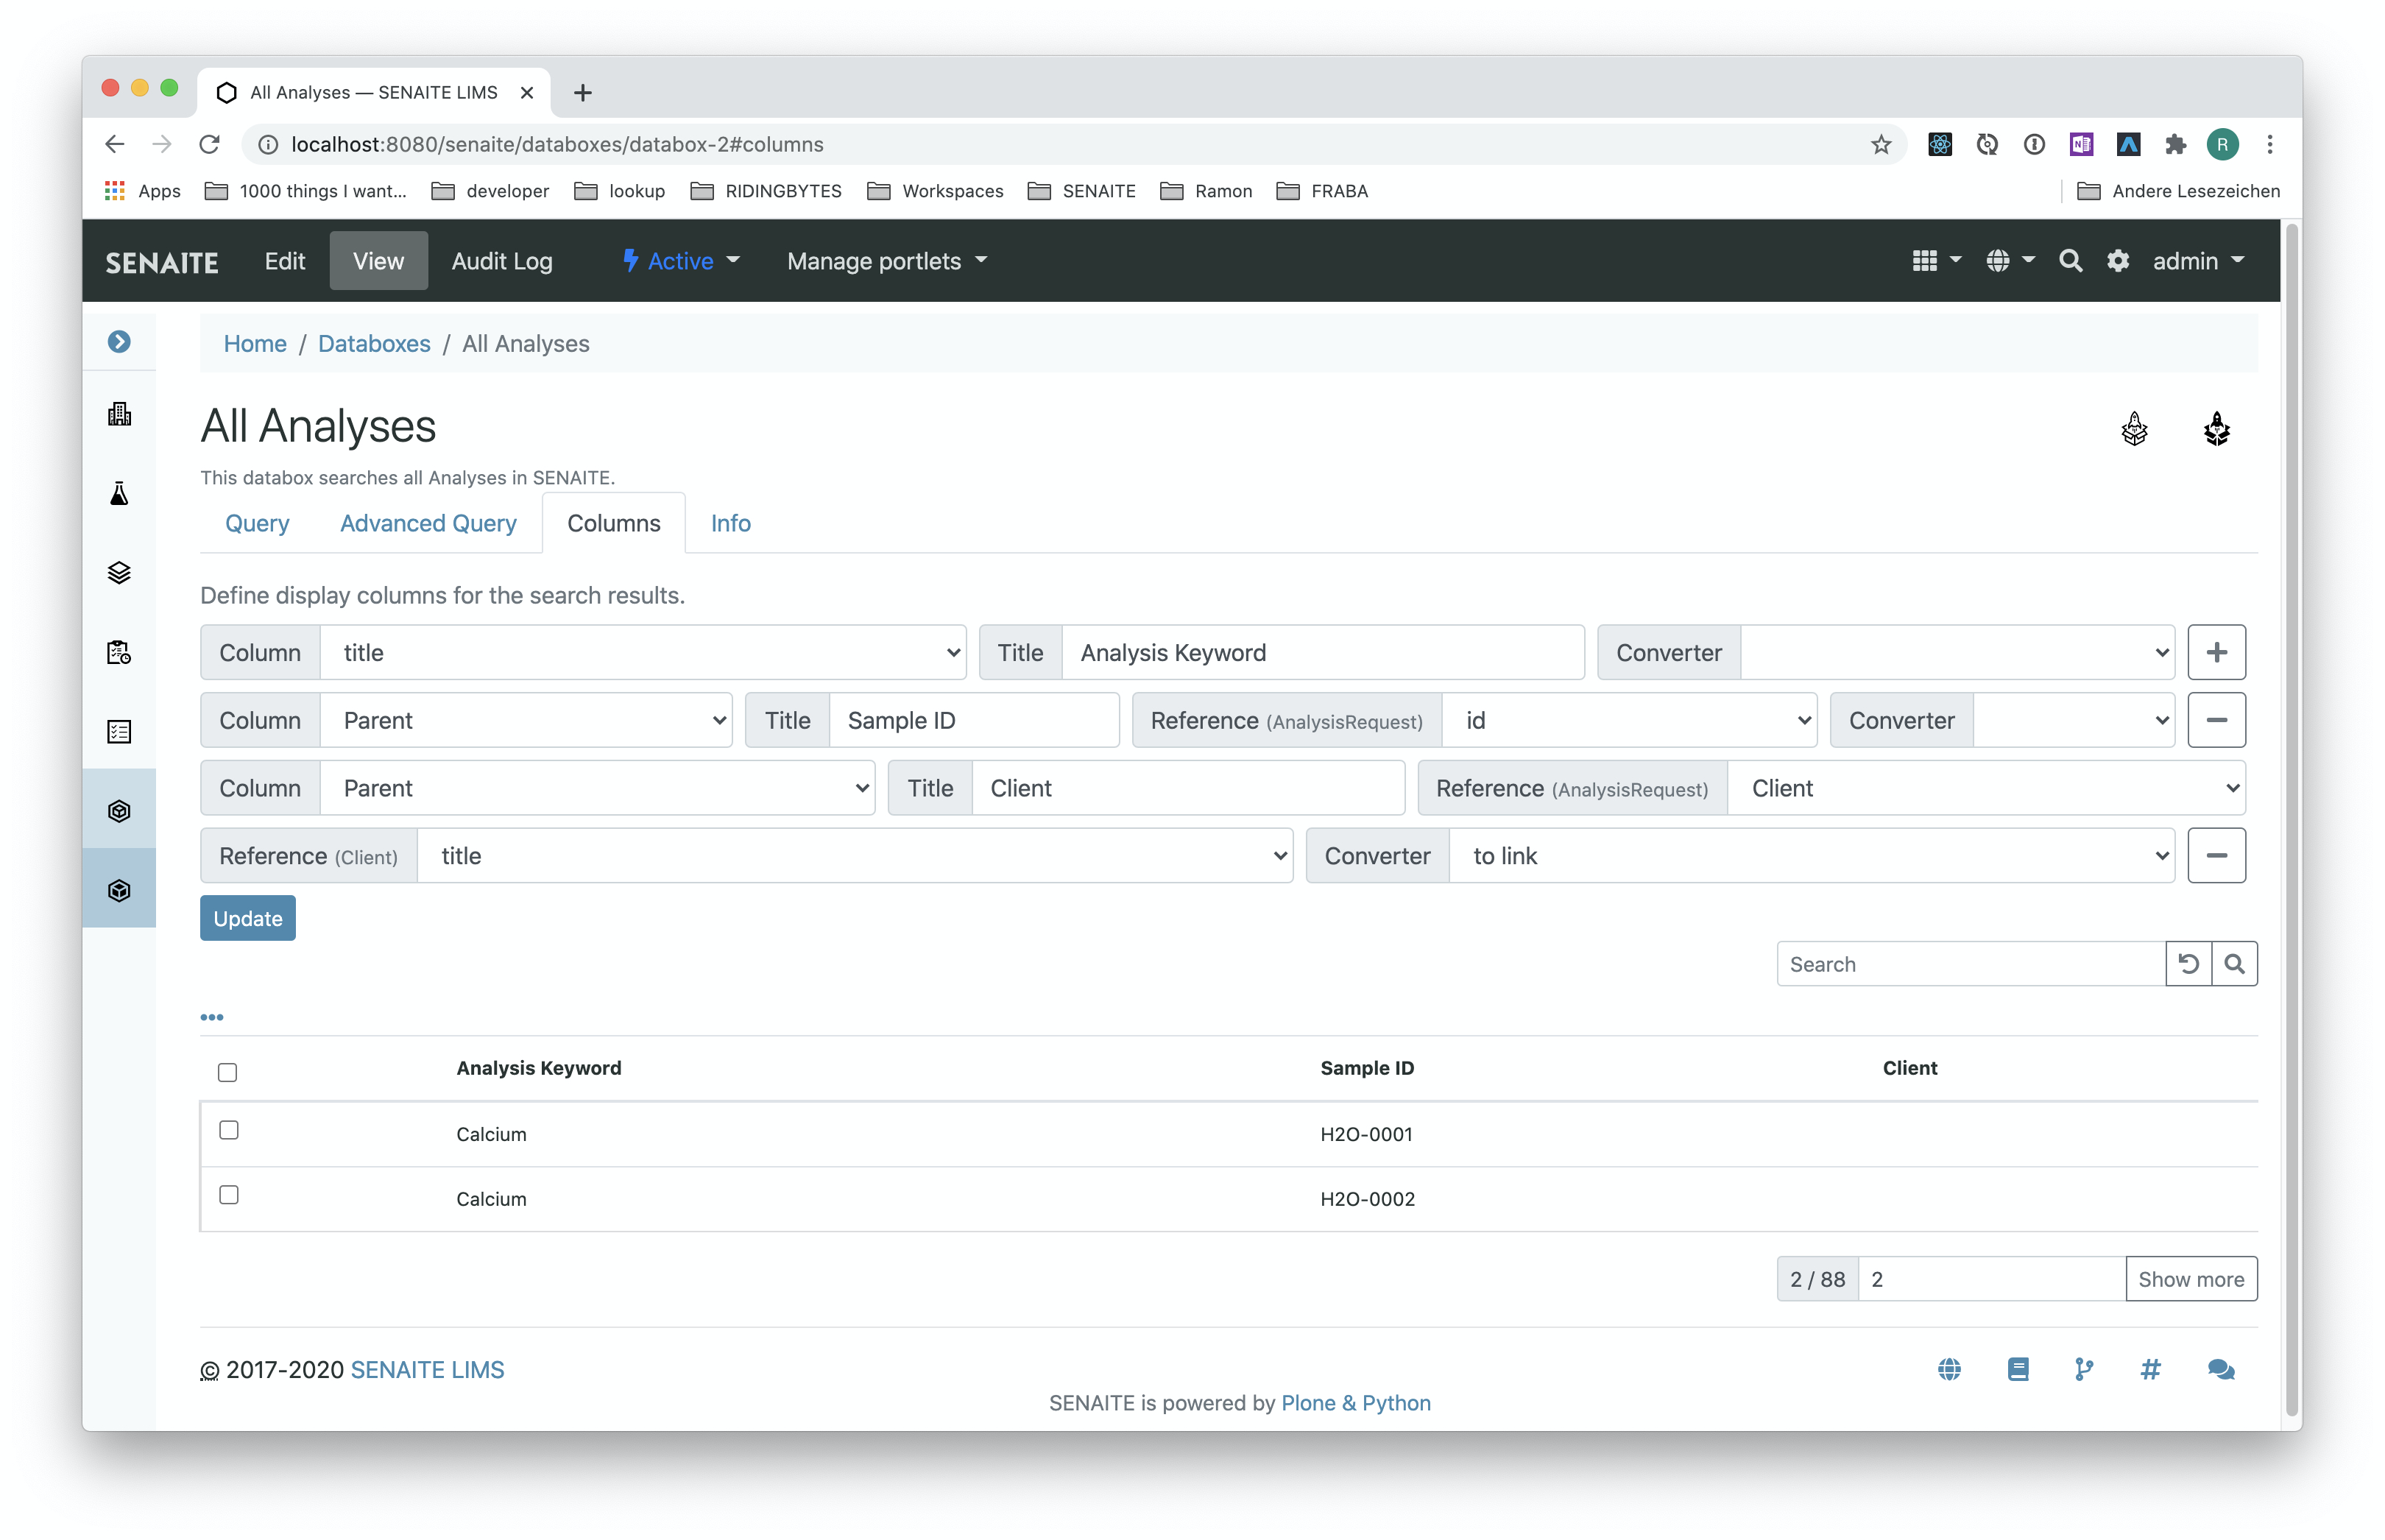Click the page size field showing 2

point(1991,1278)
